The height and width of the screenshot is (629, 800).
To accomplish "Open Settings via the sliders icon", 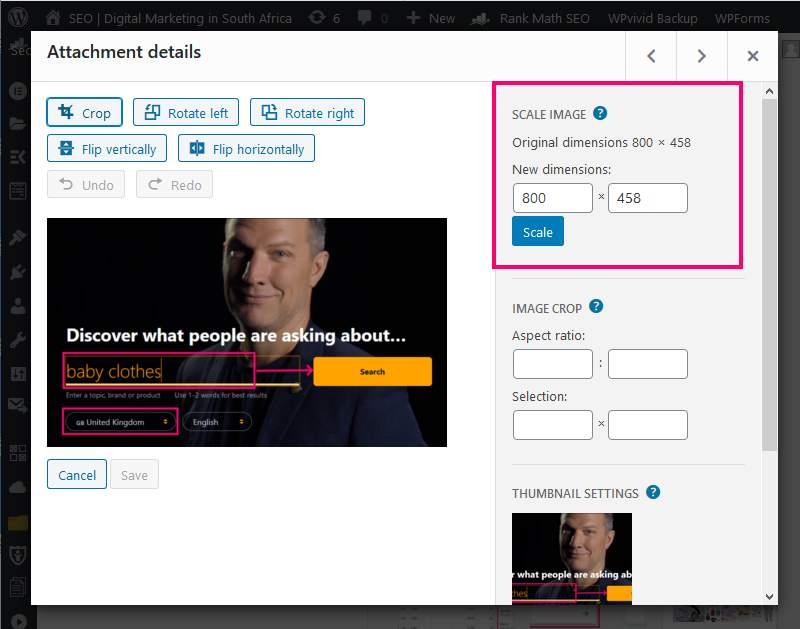I will pos(18,374).
